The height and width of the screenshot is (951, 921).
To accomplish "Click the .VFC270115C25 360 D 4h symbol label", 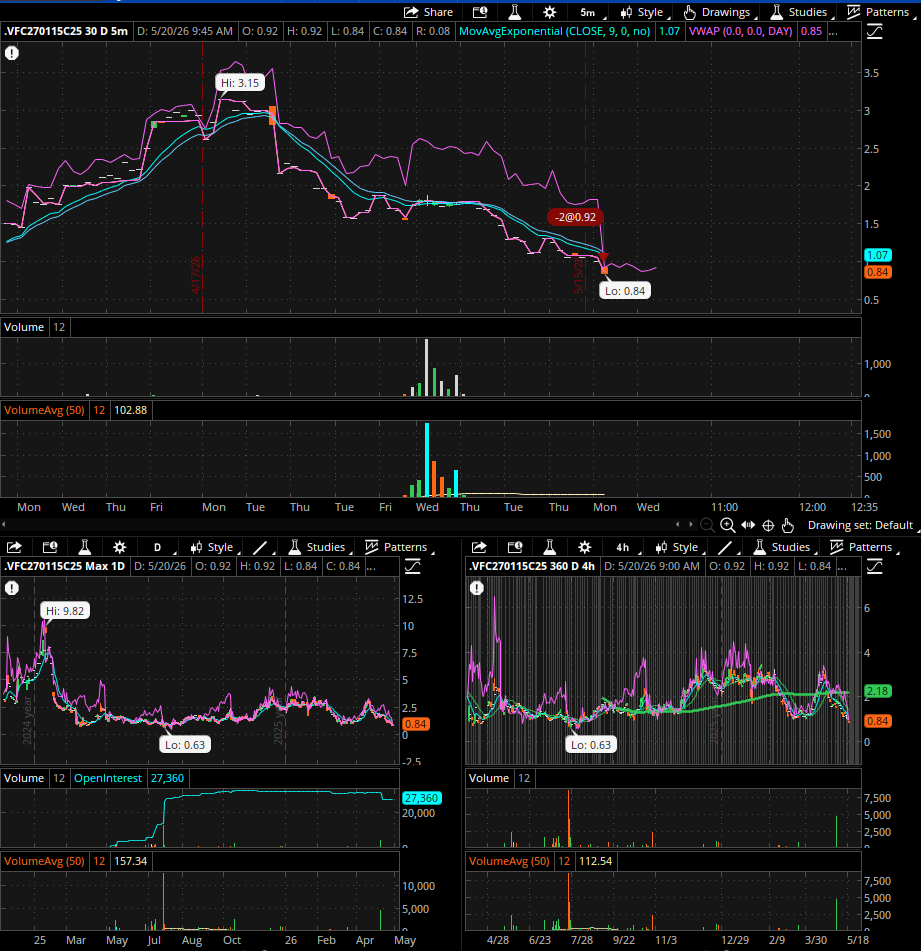I will click(532, 566).
